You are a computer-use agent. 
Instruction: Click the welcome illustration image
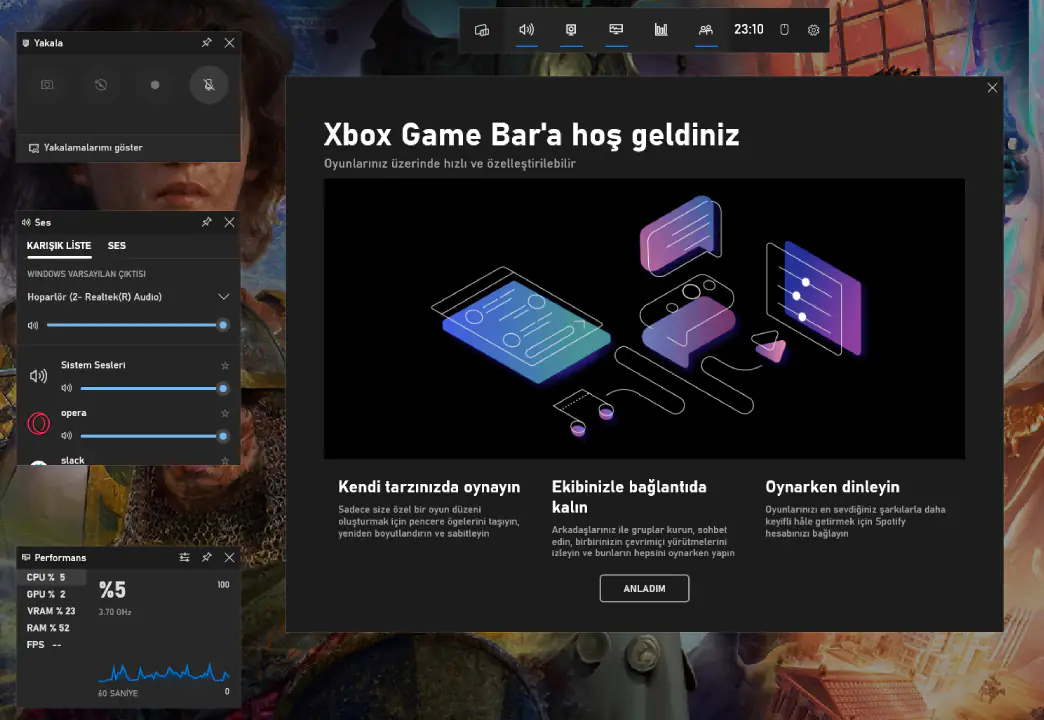644,318
